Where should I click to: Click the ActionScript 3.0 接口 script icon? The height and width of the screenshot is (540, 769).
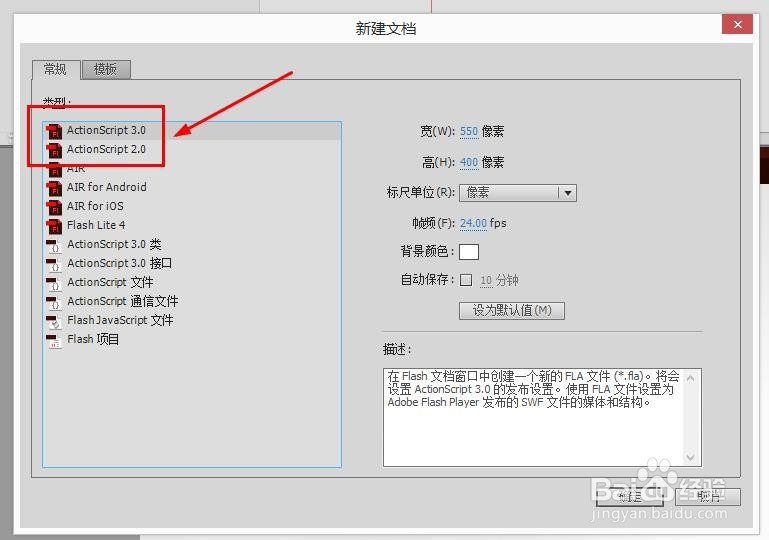point(53,264)
